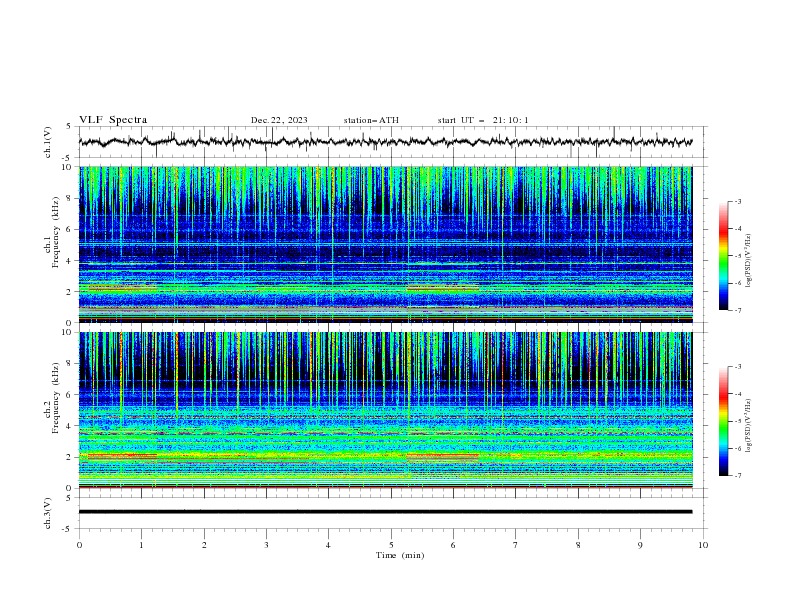The width and height of the screenshot is (792, 612).
Task: Click the "-3" label on the ch.1 colorbar
Action: (x=737, y=201)
